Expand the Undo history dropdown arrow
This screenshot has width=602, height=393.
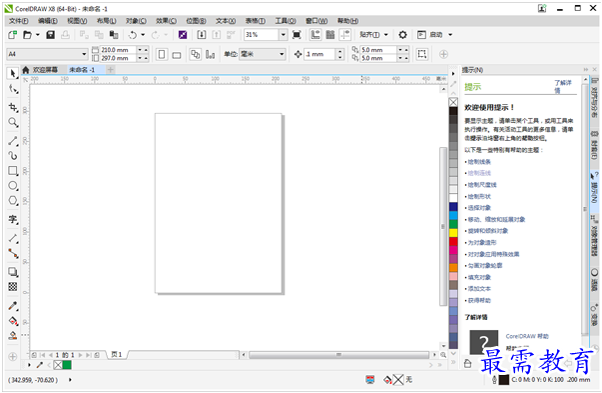pyautogui.click(x=143, y=35)
